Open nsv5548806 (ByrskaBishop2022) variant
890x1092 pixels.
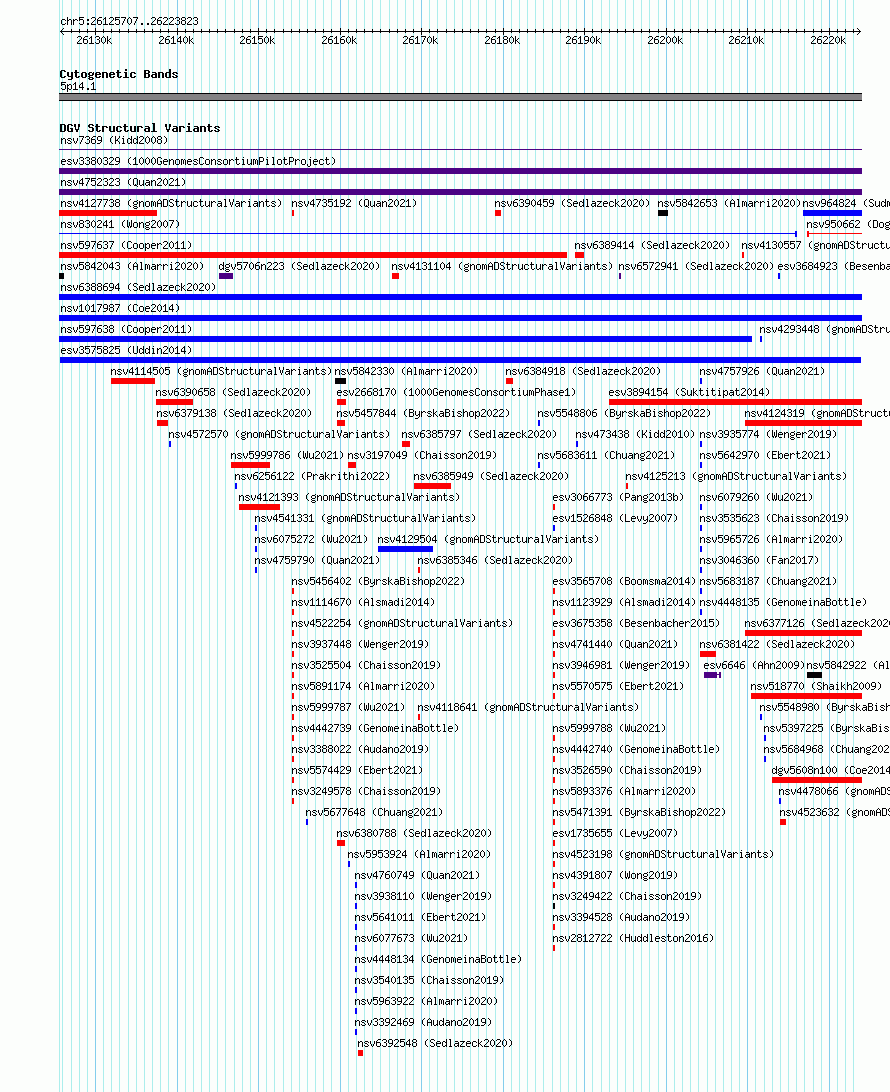coord(624,412)
